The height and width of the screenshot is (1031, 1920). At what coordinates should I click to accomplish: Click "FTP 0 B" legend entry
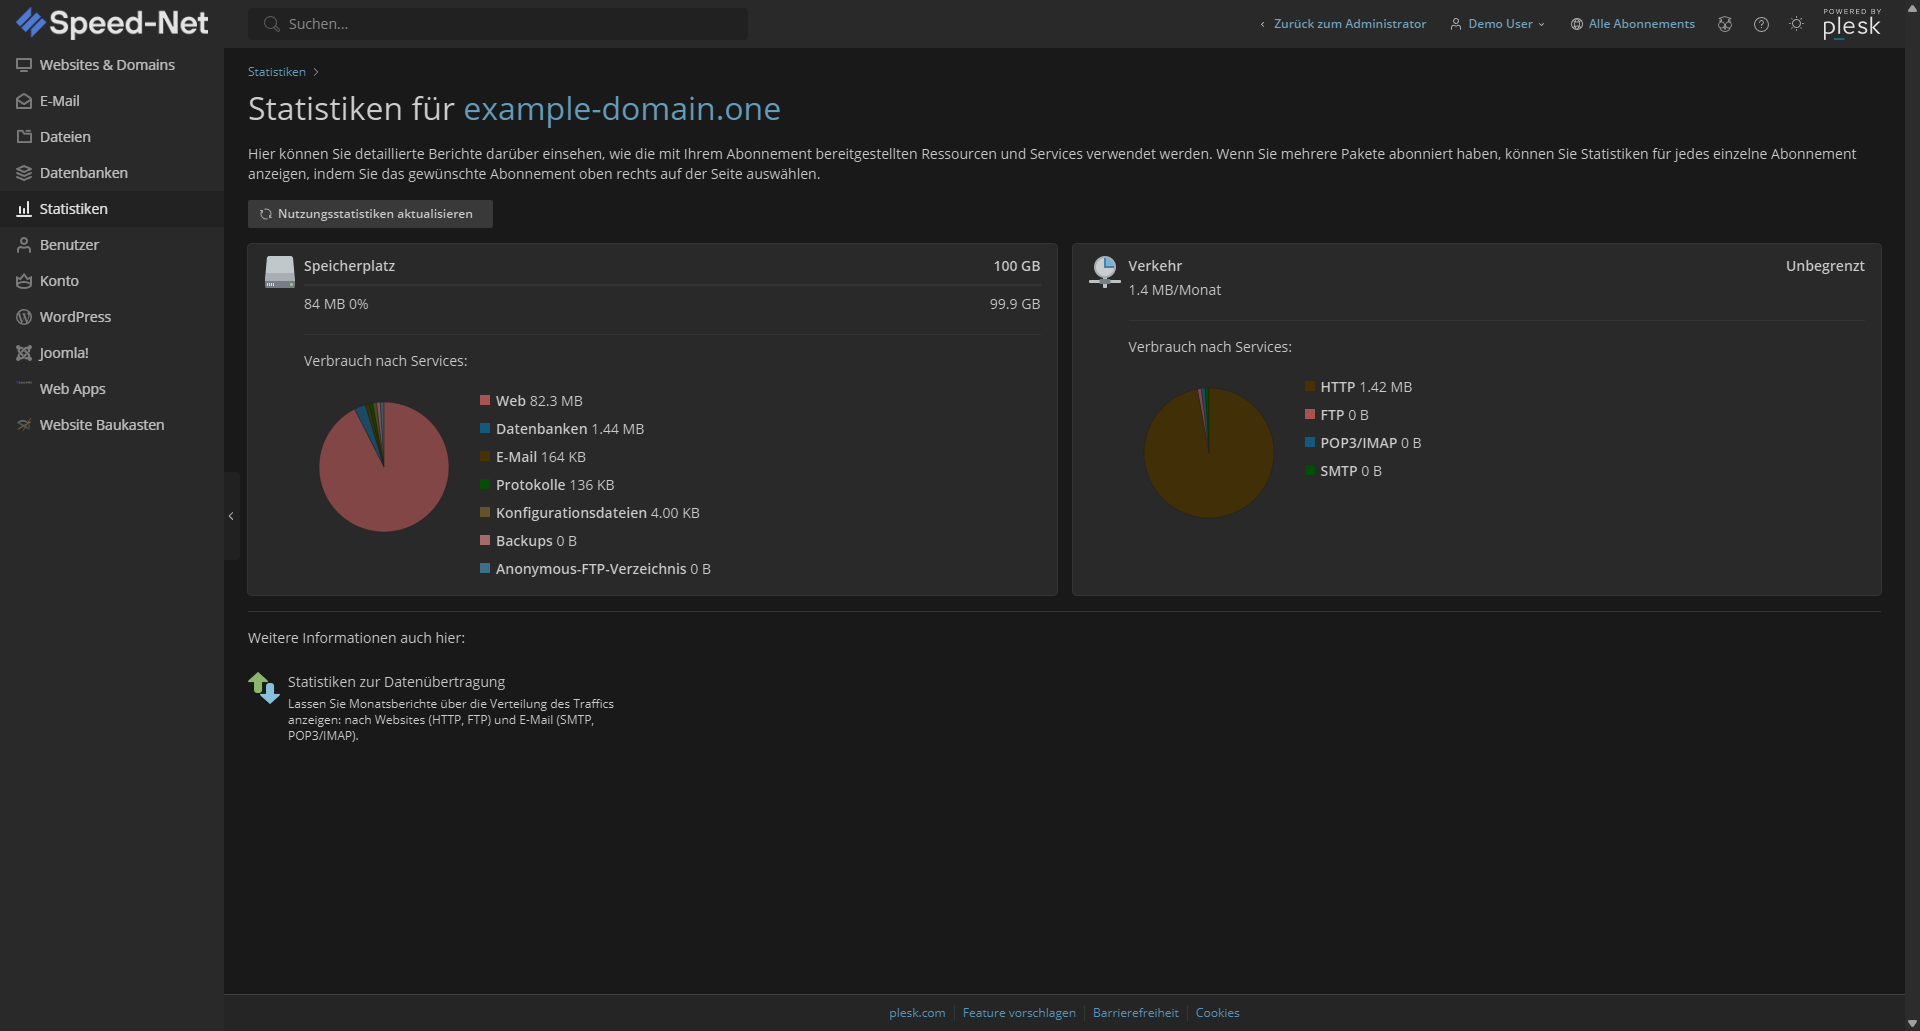coord(1344,415)
